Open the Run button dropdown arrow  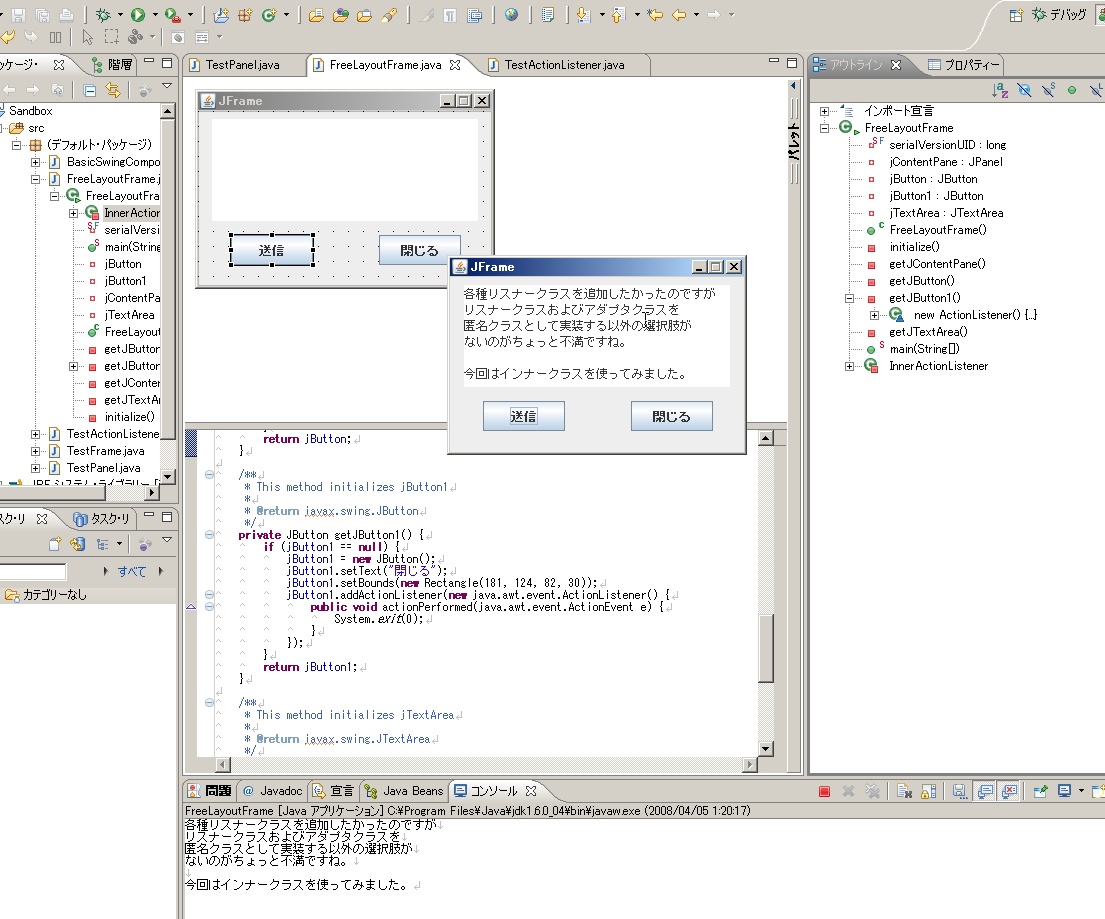click(154, 15)
